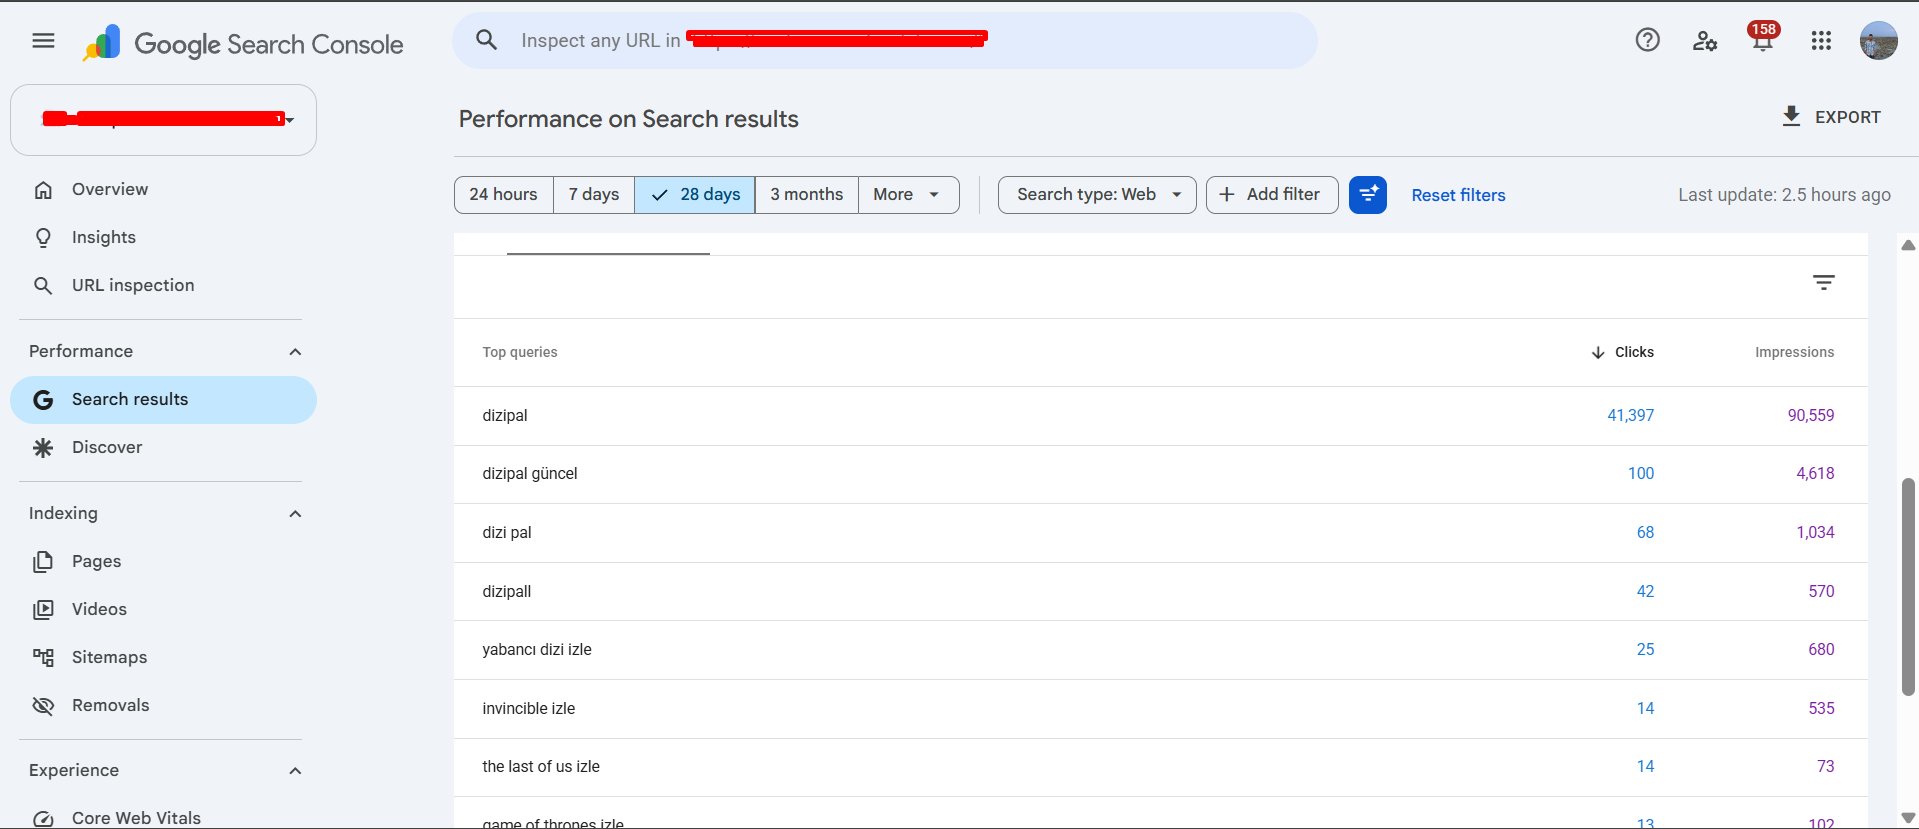Select the 24 hours date range

(x=504, y=194)
